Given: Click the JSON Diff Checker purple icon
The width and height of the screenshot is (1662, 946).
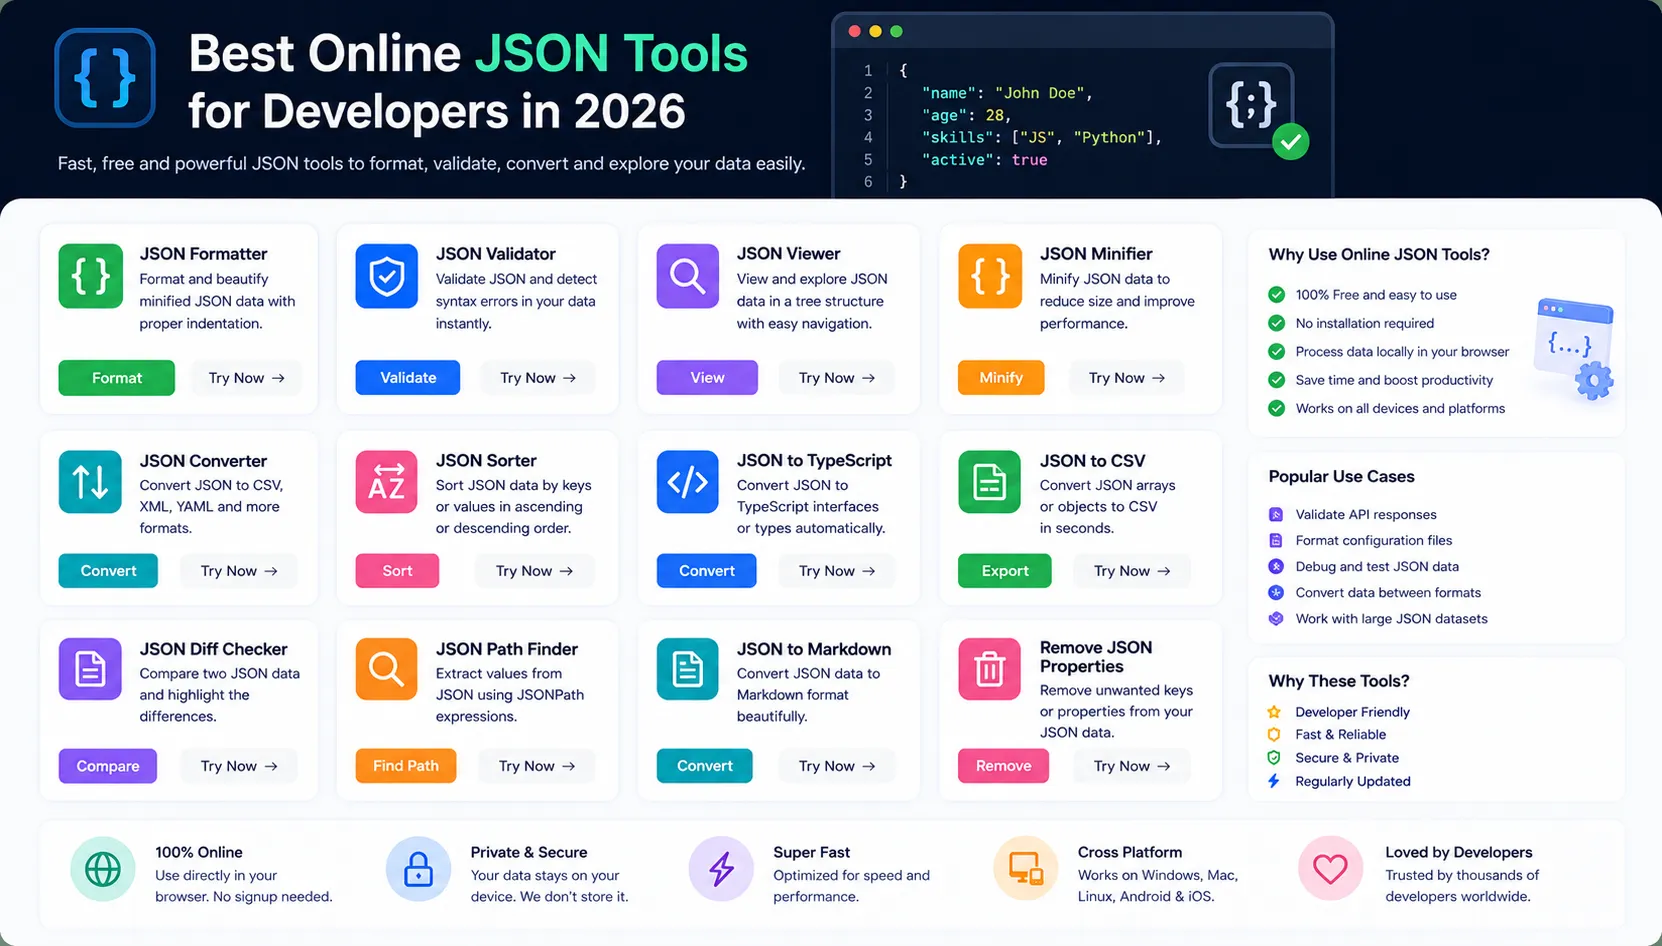Looking at the screenshot, I should coord(90,669).
